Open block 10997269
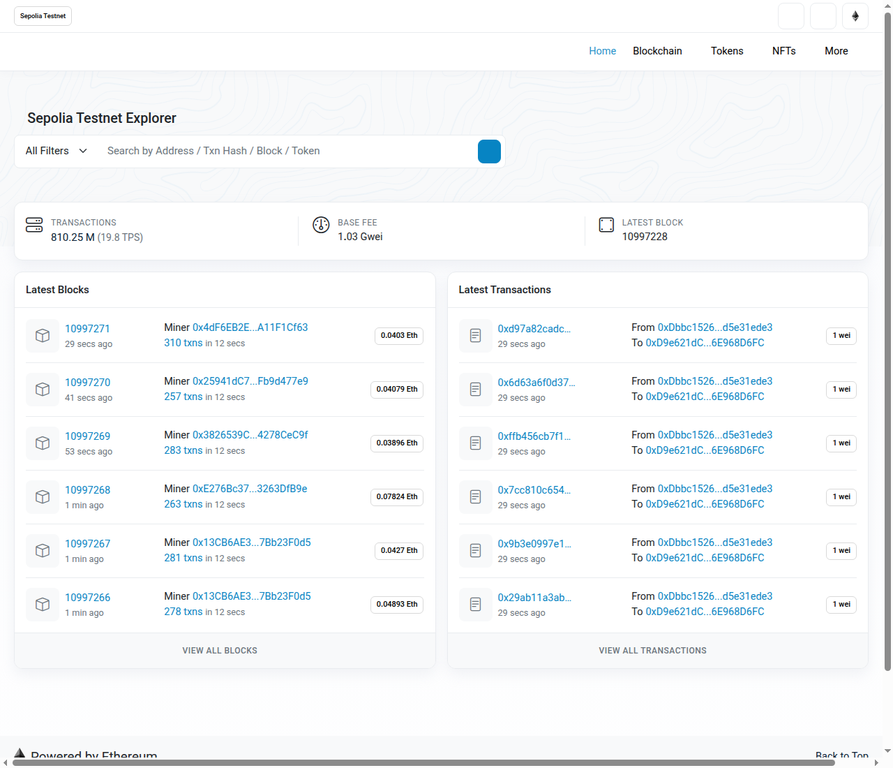Image resolution: width=893 pixels, height=768 pixels. point(88,436)
